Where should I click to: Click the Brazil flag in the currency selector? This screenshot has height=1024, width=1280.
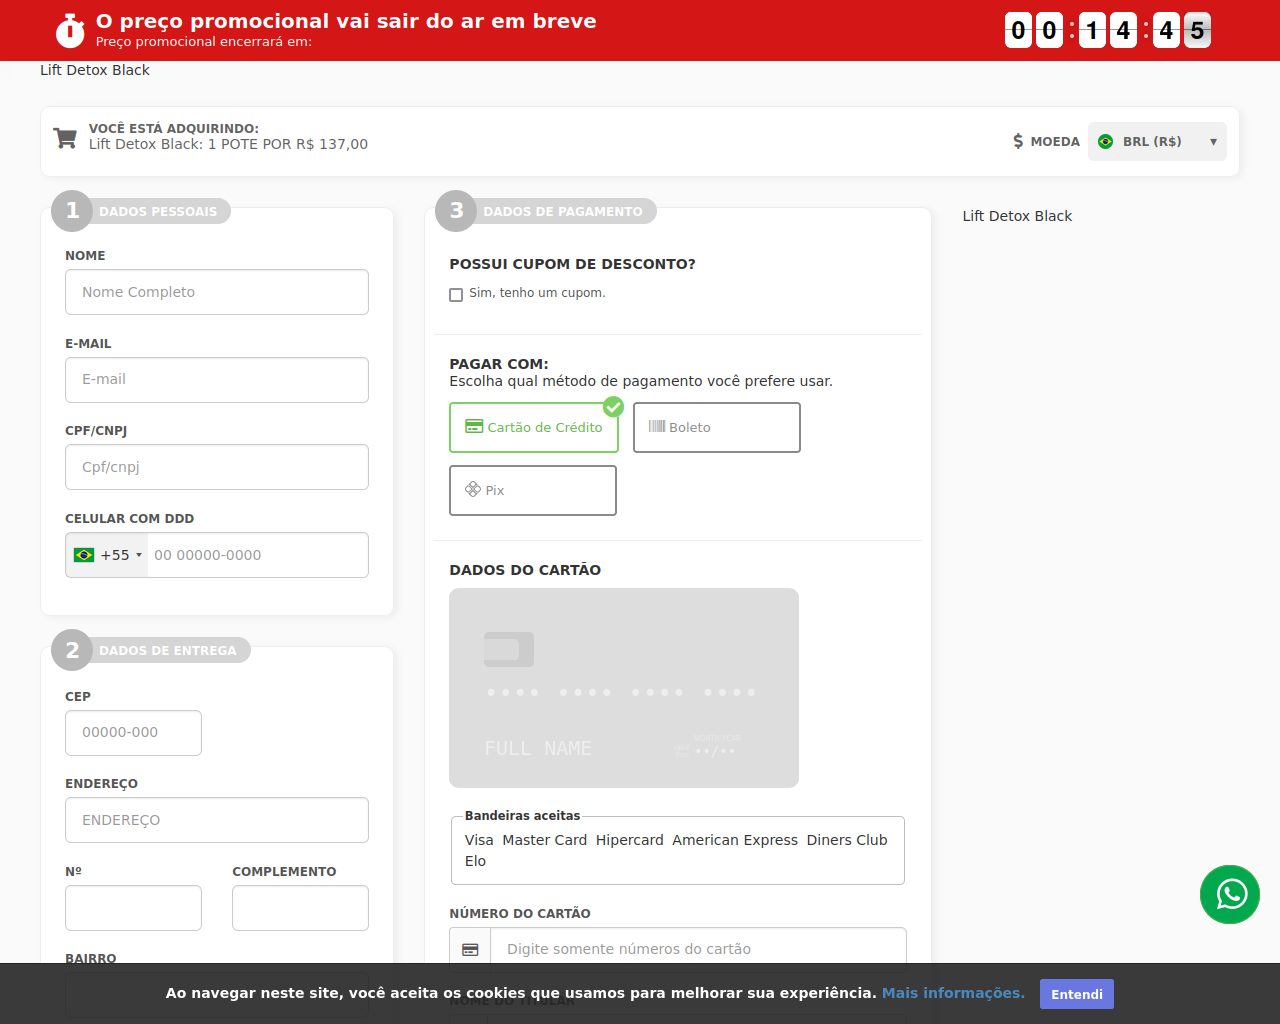tap(1105, 141)
